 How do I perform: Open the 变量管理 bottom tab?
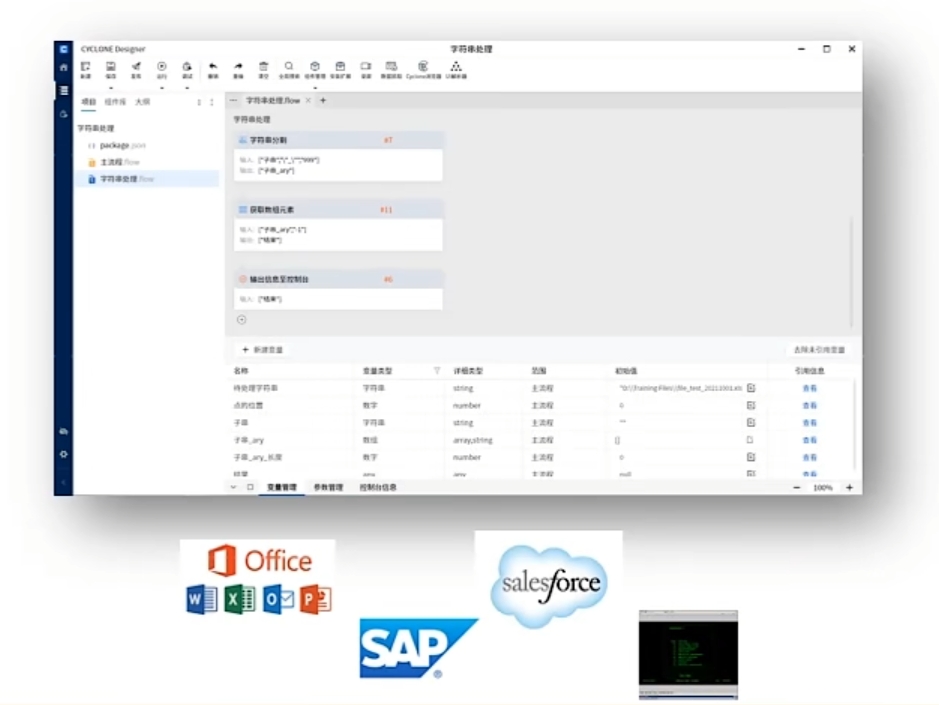281,487
